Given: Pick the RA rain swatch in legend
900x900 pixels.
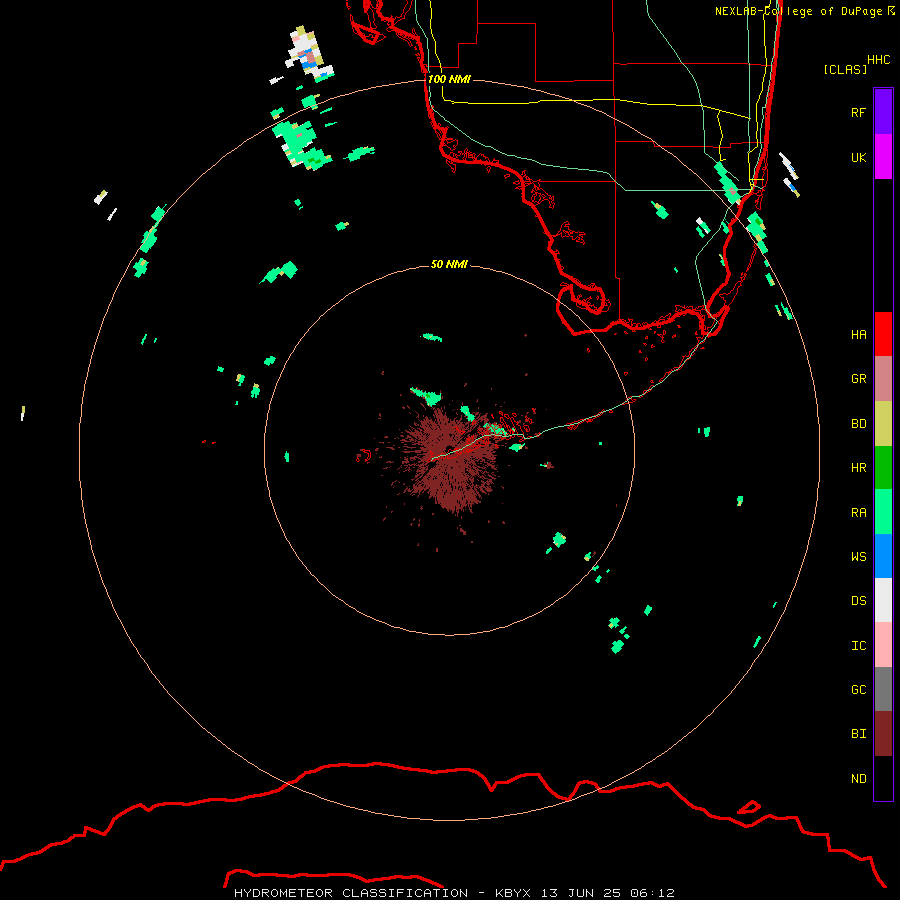Looking at the screenshot, I should (883, 512).
